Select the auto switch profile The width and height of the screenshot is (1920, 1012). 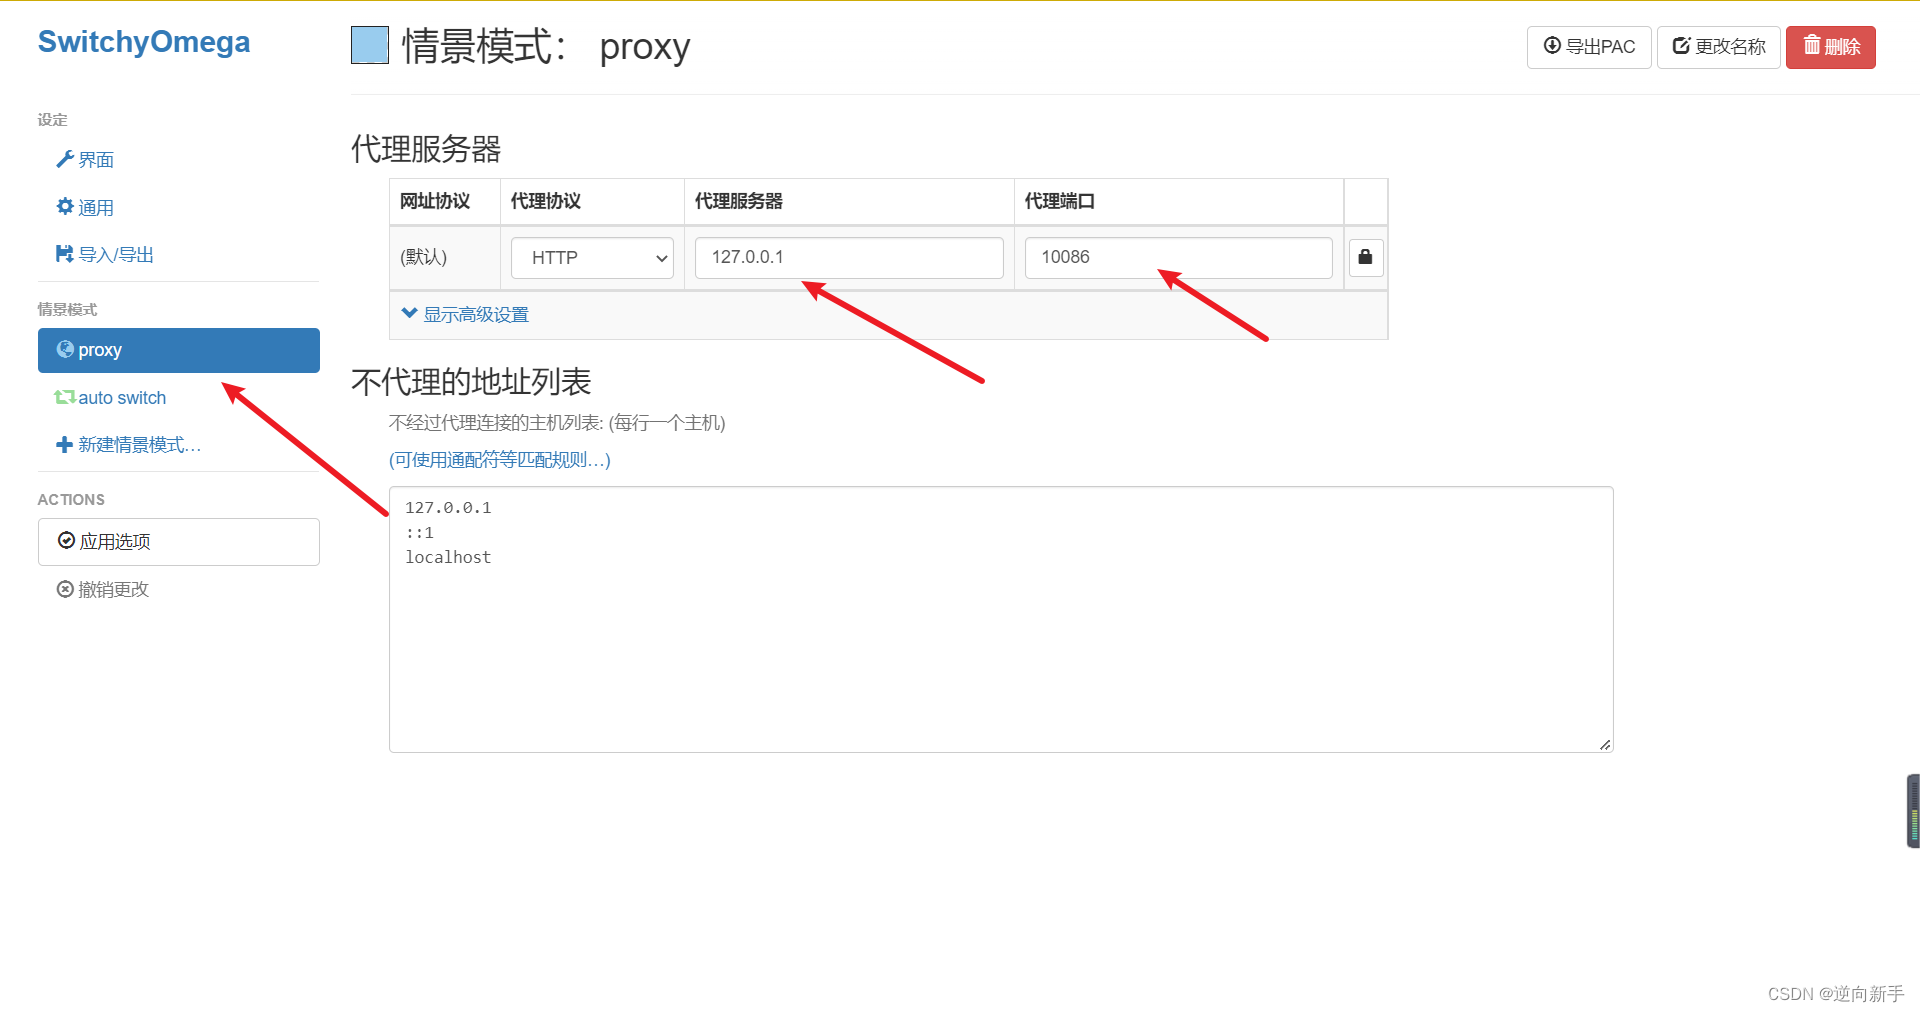179,398
